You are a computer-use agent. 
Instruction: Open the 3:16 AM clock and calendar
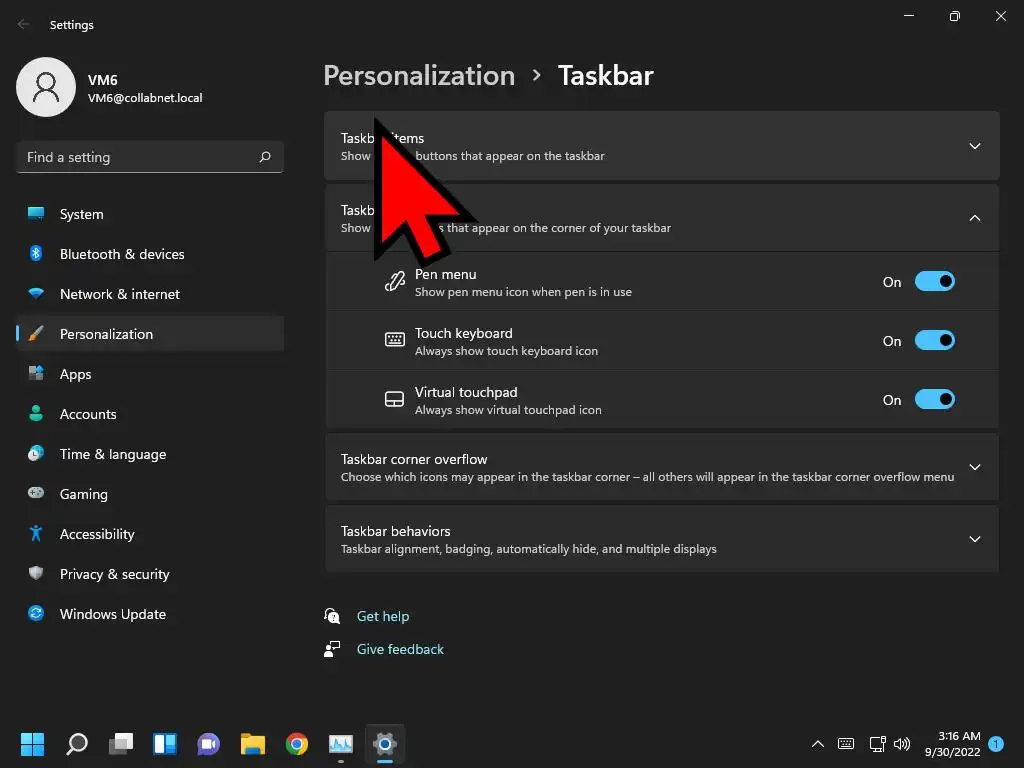(952, 744)
